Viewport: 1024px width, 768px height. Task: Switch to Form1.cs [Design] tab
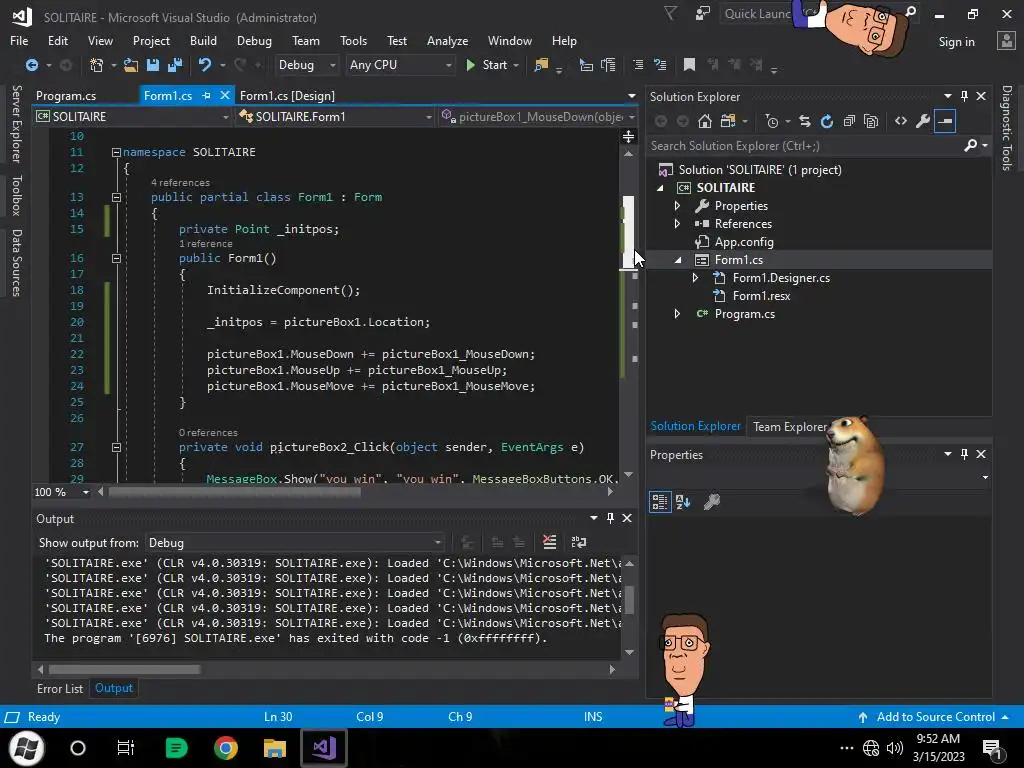tap(287, 95)
